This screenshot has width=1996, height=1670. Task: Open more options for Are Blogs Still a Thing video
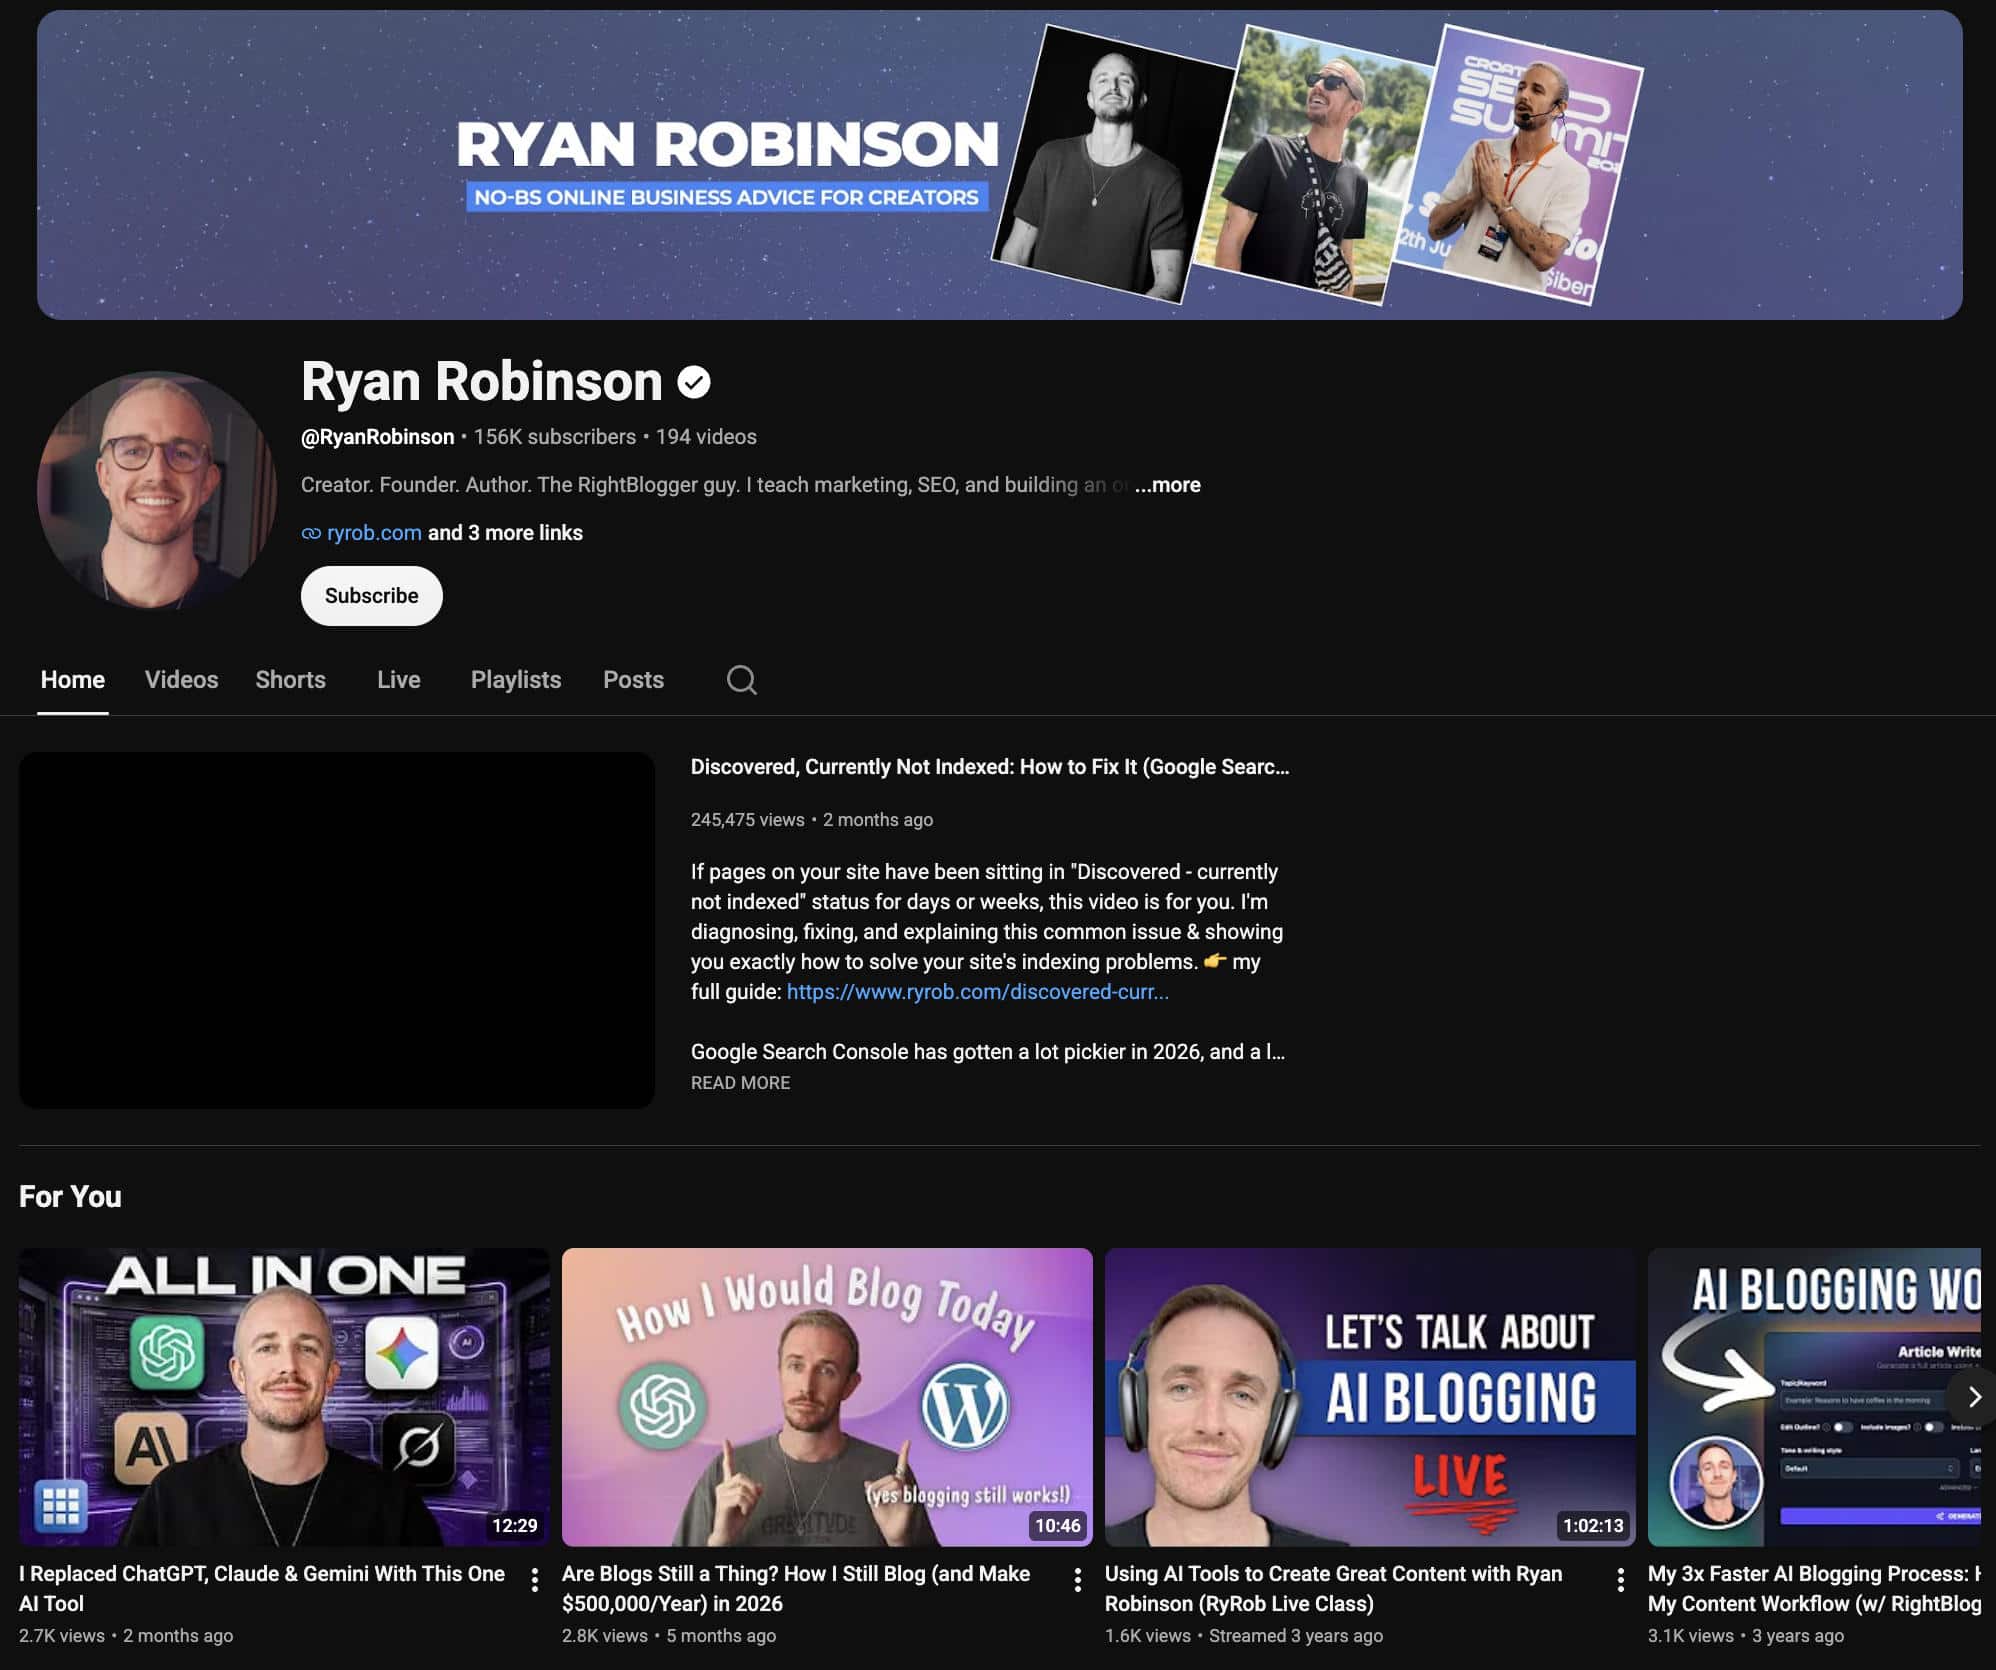point(1077,1580)
